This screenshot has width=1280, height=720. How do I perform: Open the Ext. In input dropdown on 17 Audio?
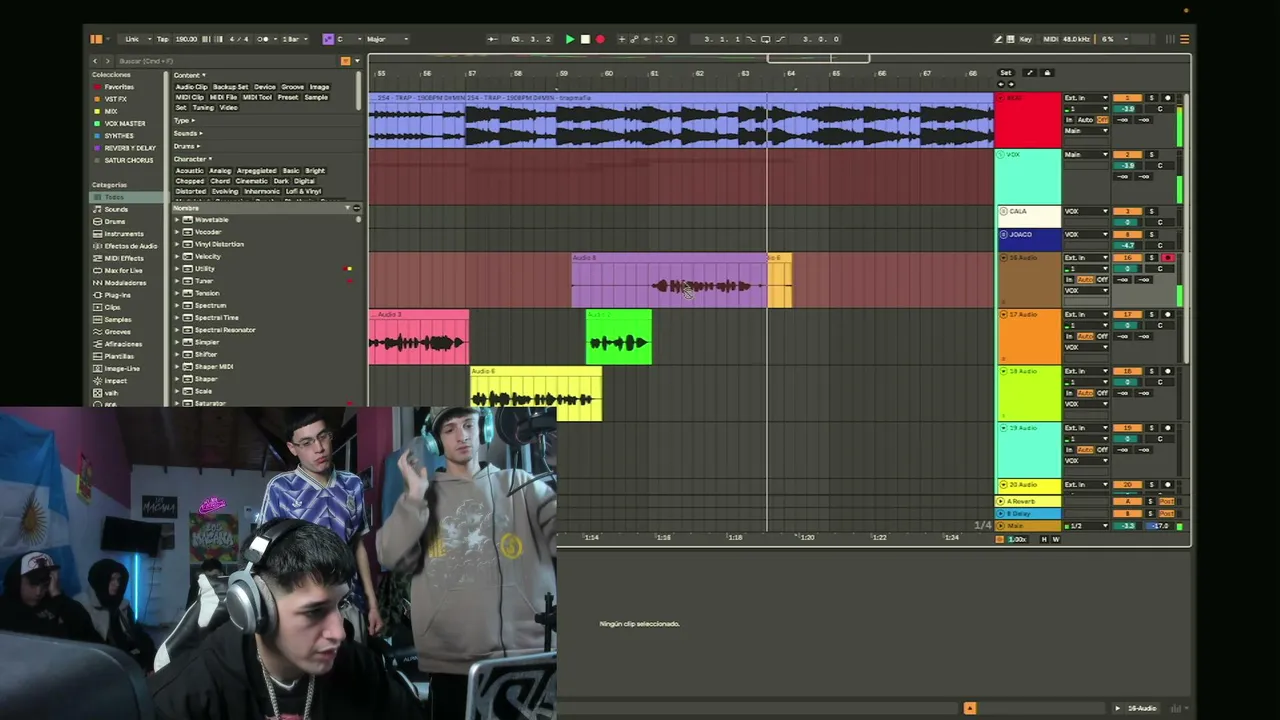point(1086,315)
